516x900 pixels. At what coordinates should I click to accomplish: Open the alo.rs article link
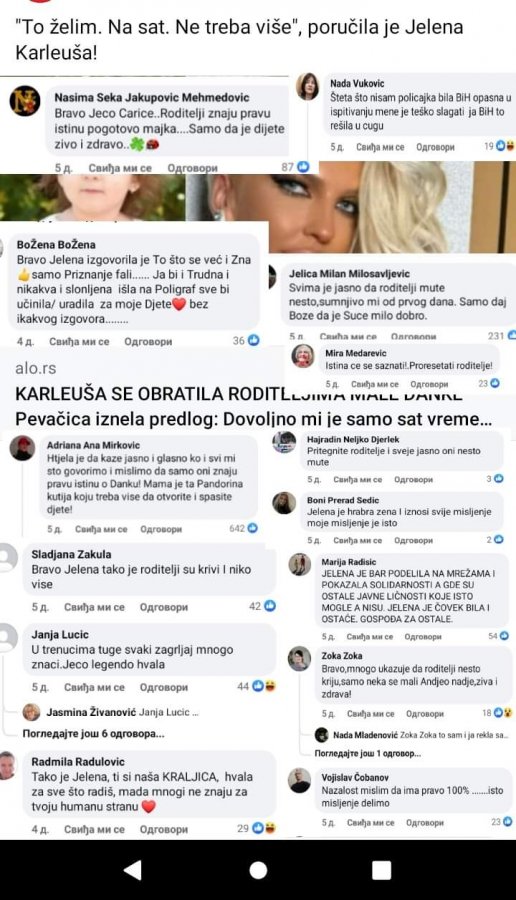pyautogui.click(x=36, y=368)
